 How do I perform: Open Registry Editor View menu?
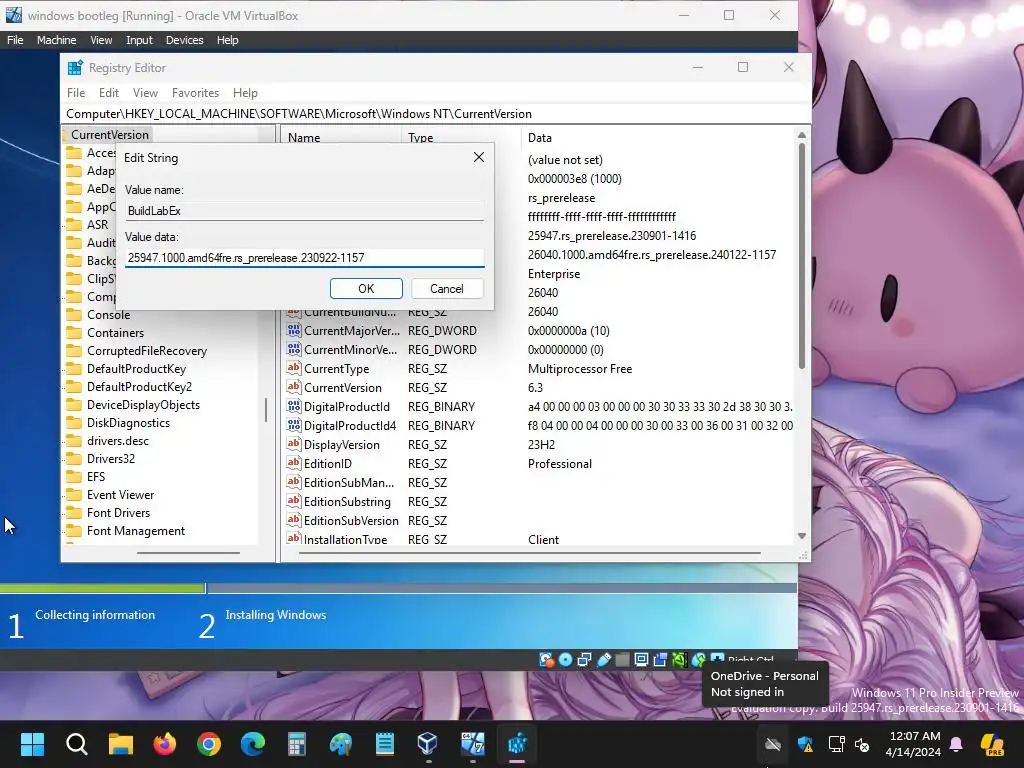point(145,93)
